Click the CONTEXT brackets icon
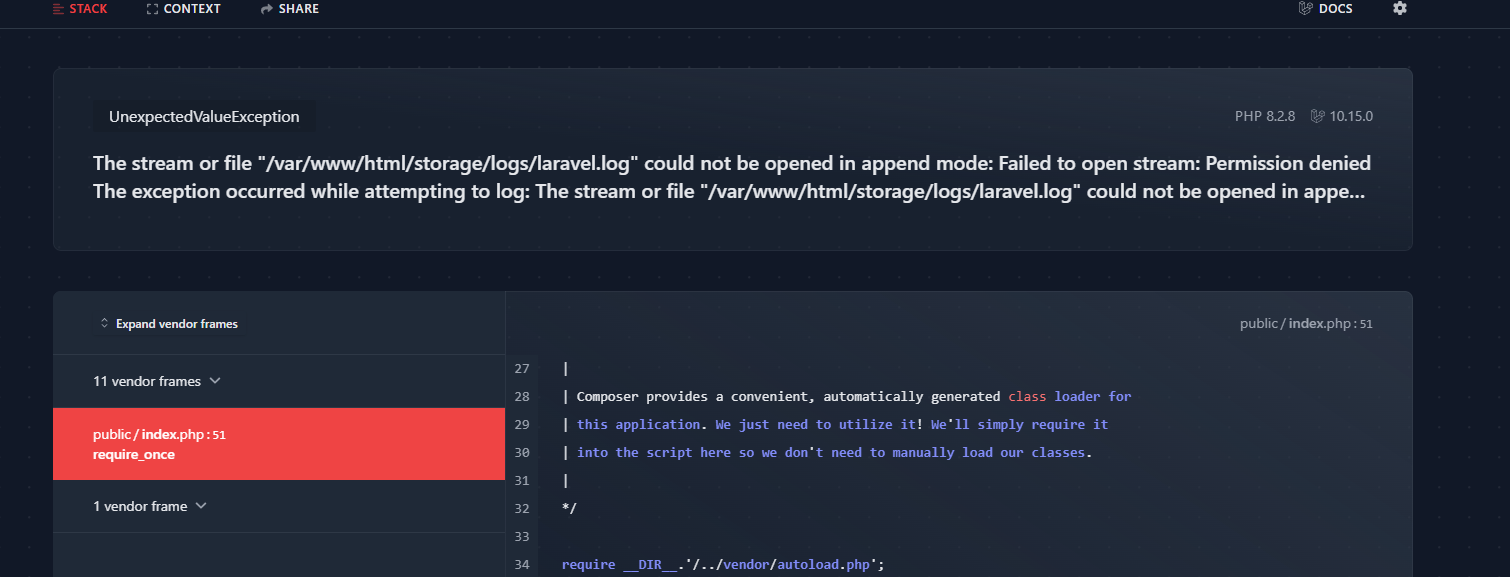1510x577 pixels. coord(153,8)
